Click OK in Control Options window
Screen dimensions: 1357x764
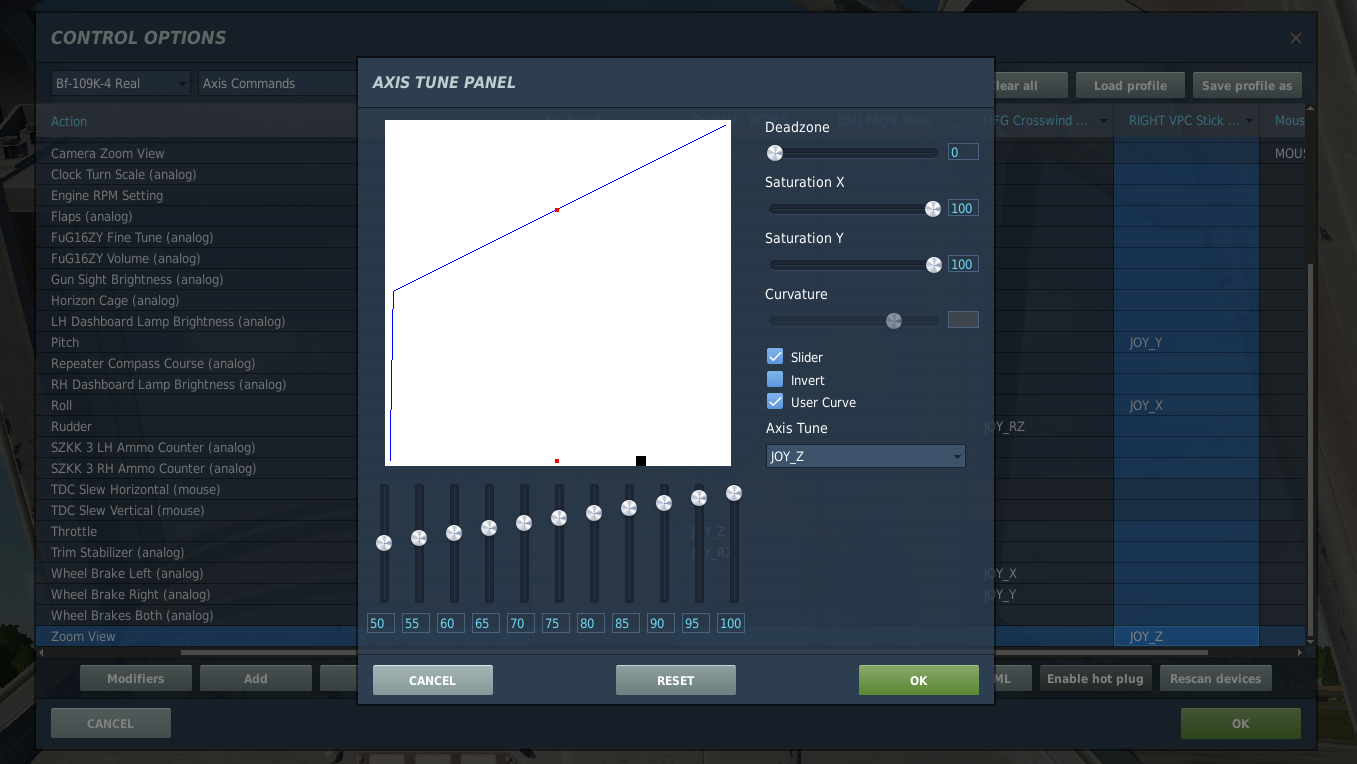[1241, 723]
